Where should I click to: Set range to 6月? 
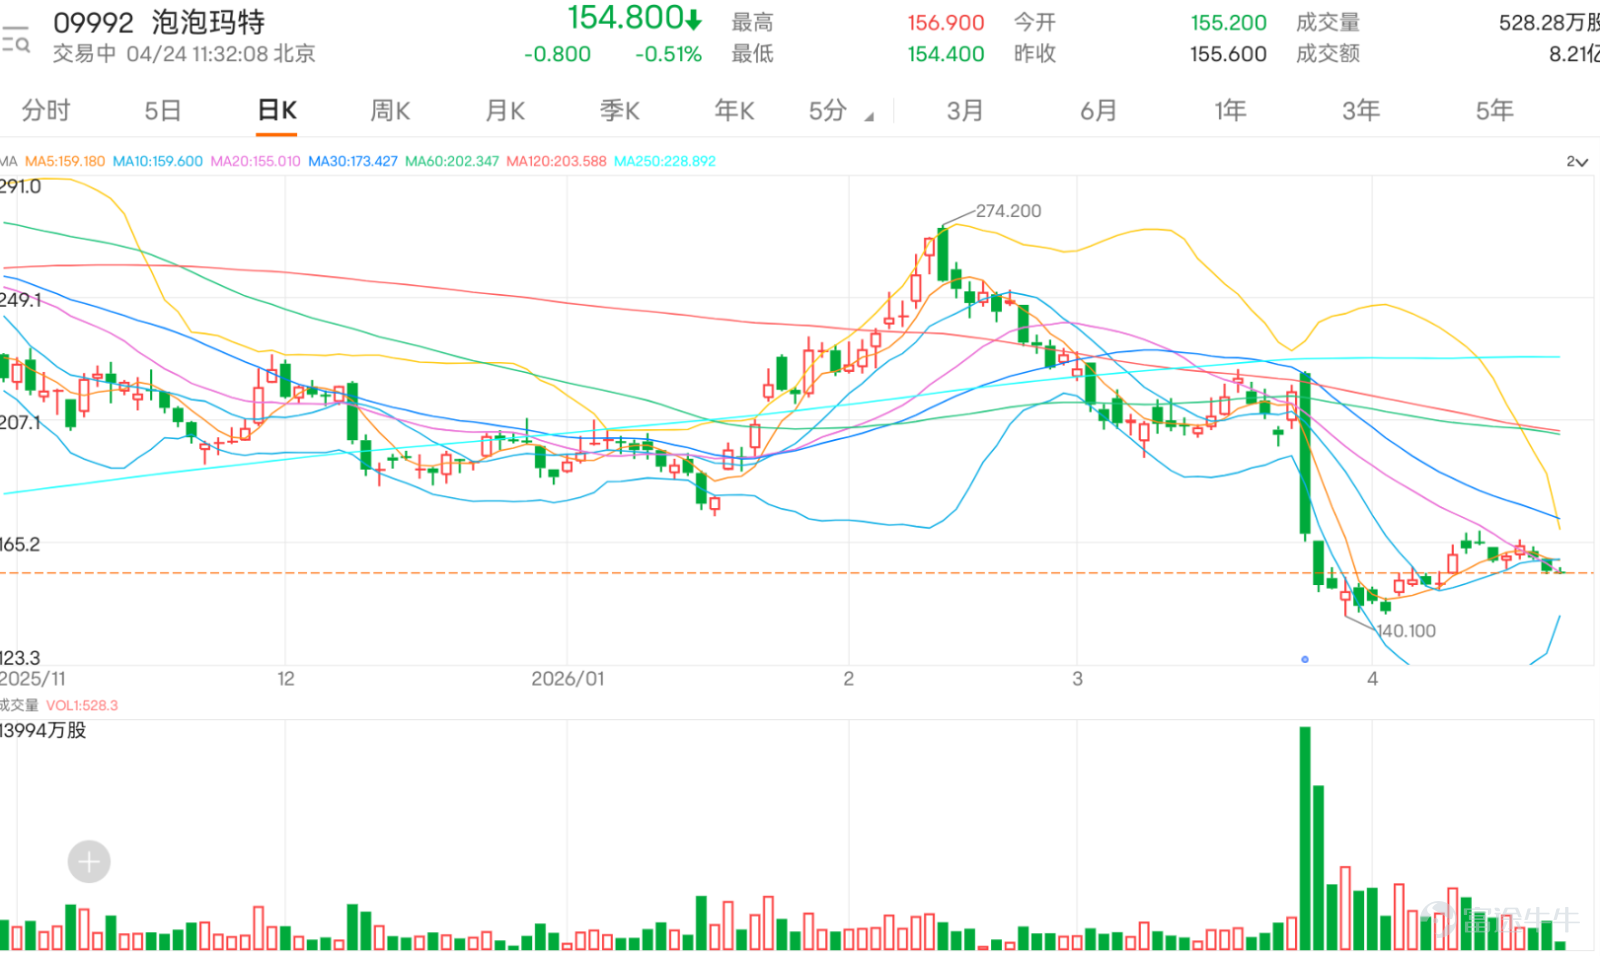click(1098, 110)
